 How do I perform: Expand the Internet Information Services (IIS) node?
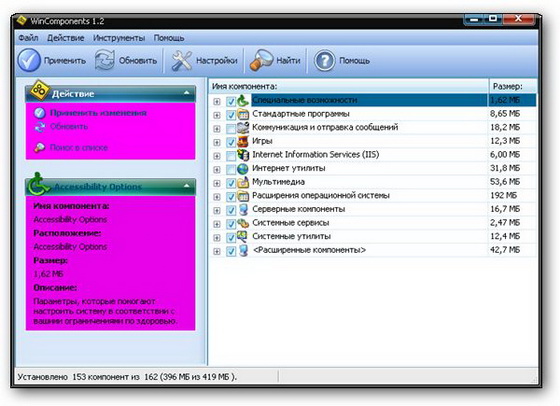[216, 156]
